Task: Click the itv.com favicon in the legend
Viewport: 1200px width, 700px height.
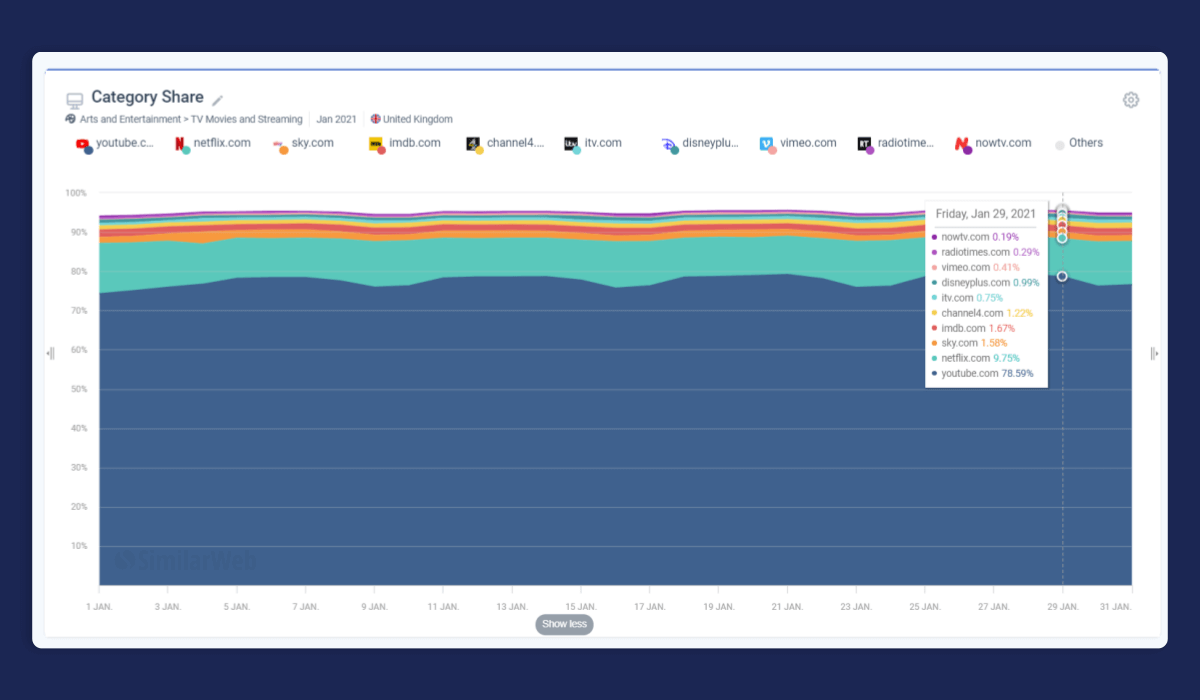Action: point(571,144)
